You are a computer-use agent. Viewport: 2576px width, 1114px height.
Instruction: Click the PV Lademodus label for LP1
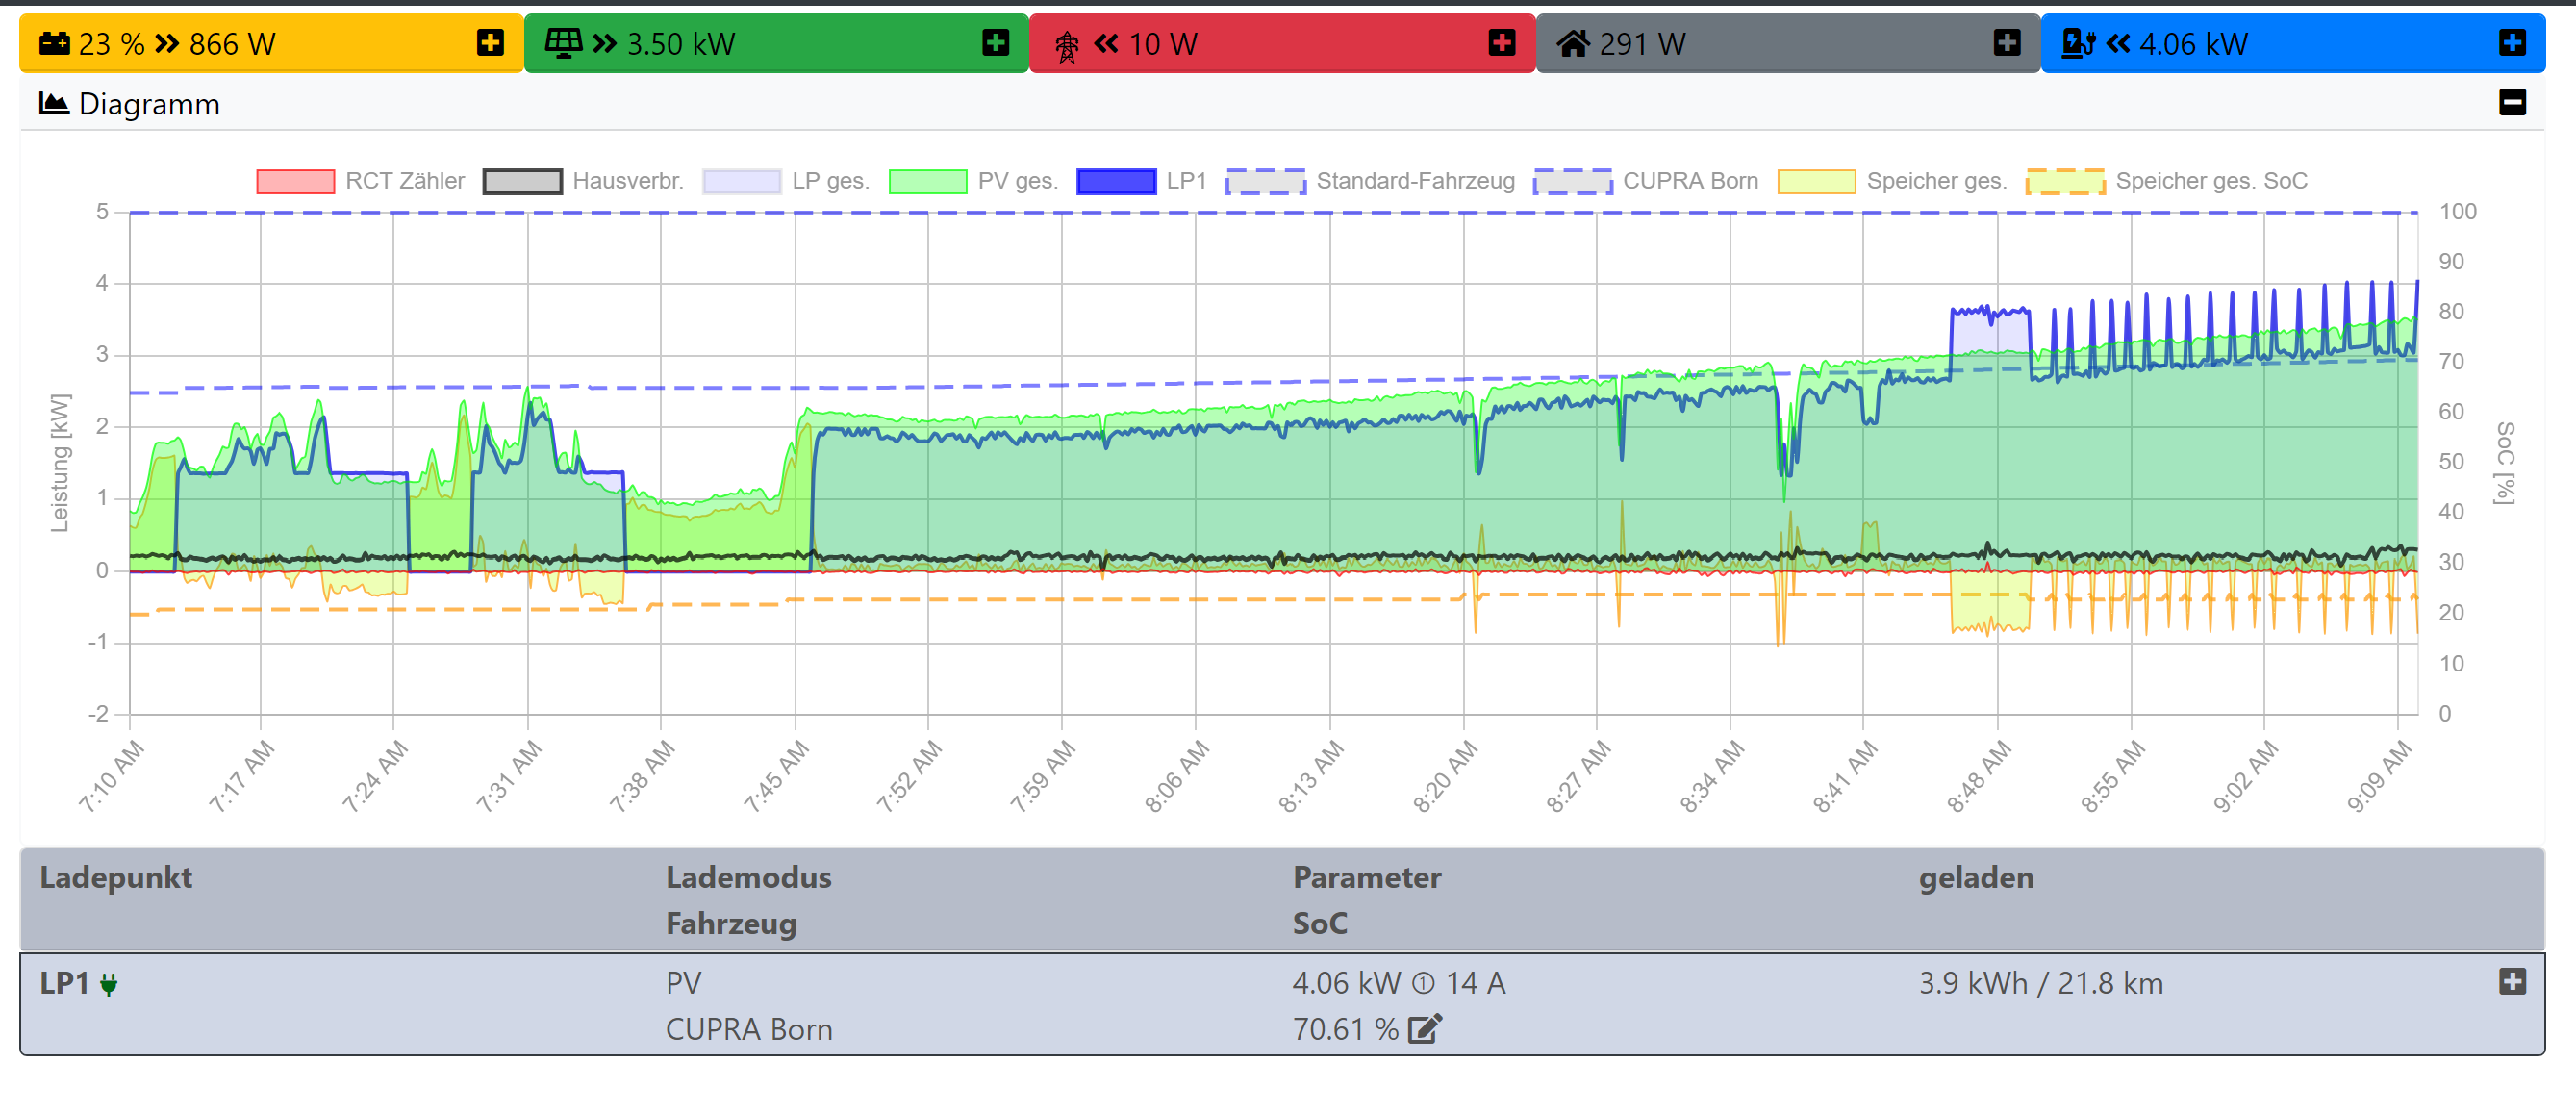click(683, 982)
